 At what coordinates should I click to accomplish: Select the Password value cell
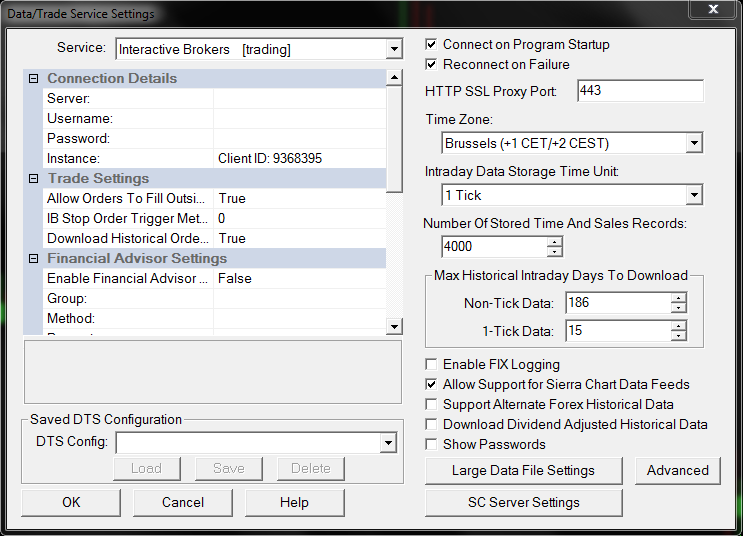pos(299,138)
